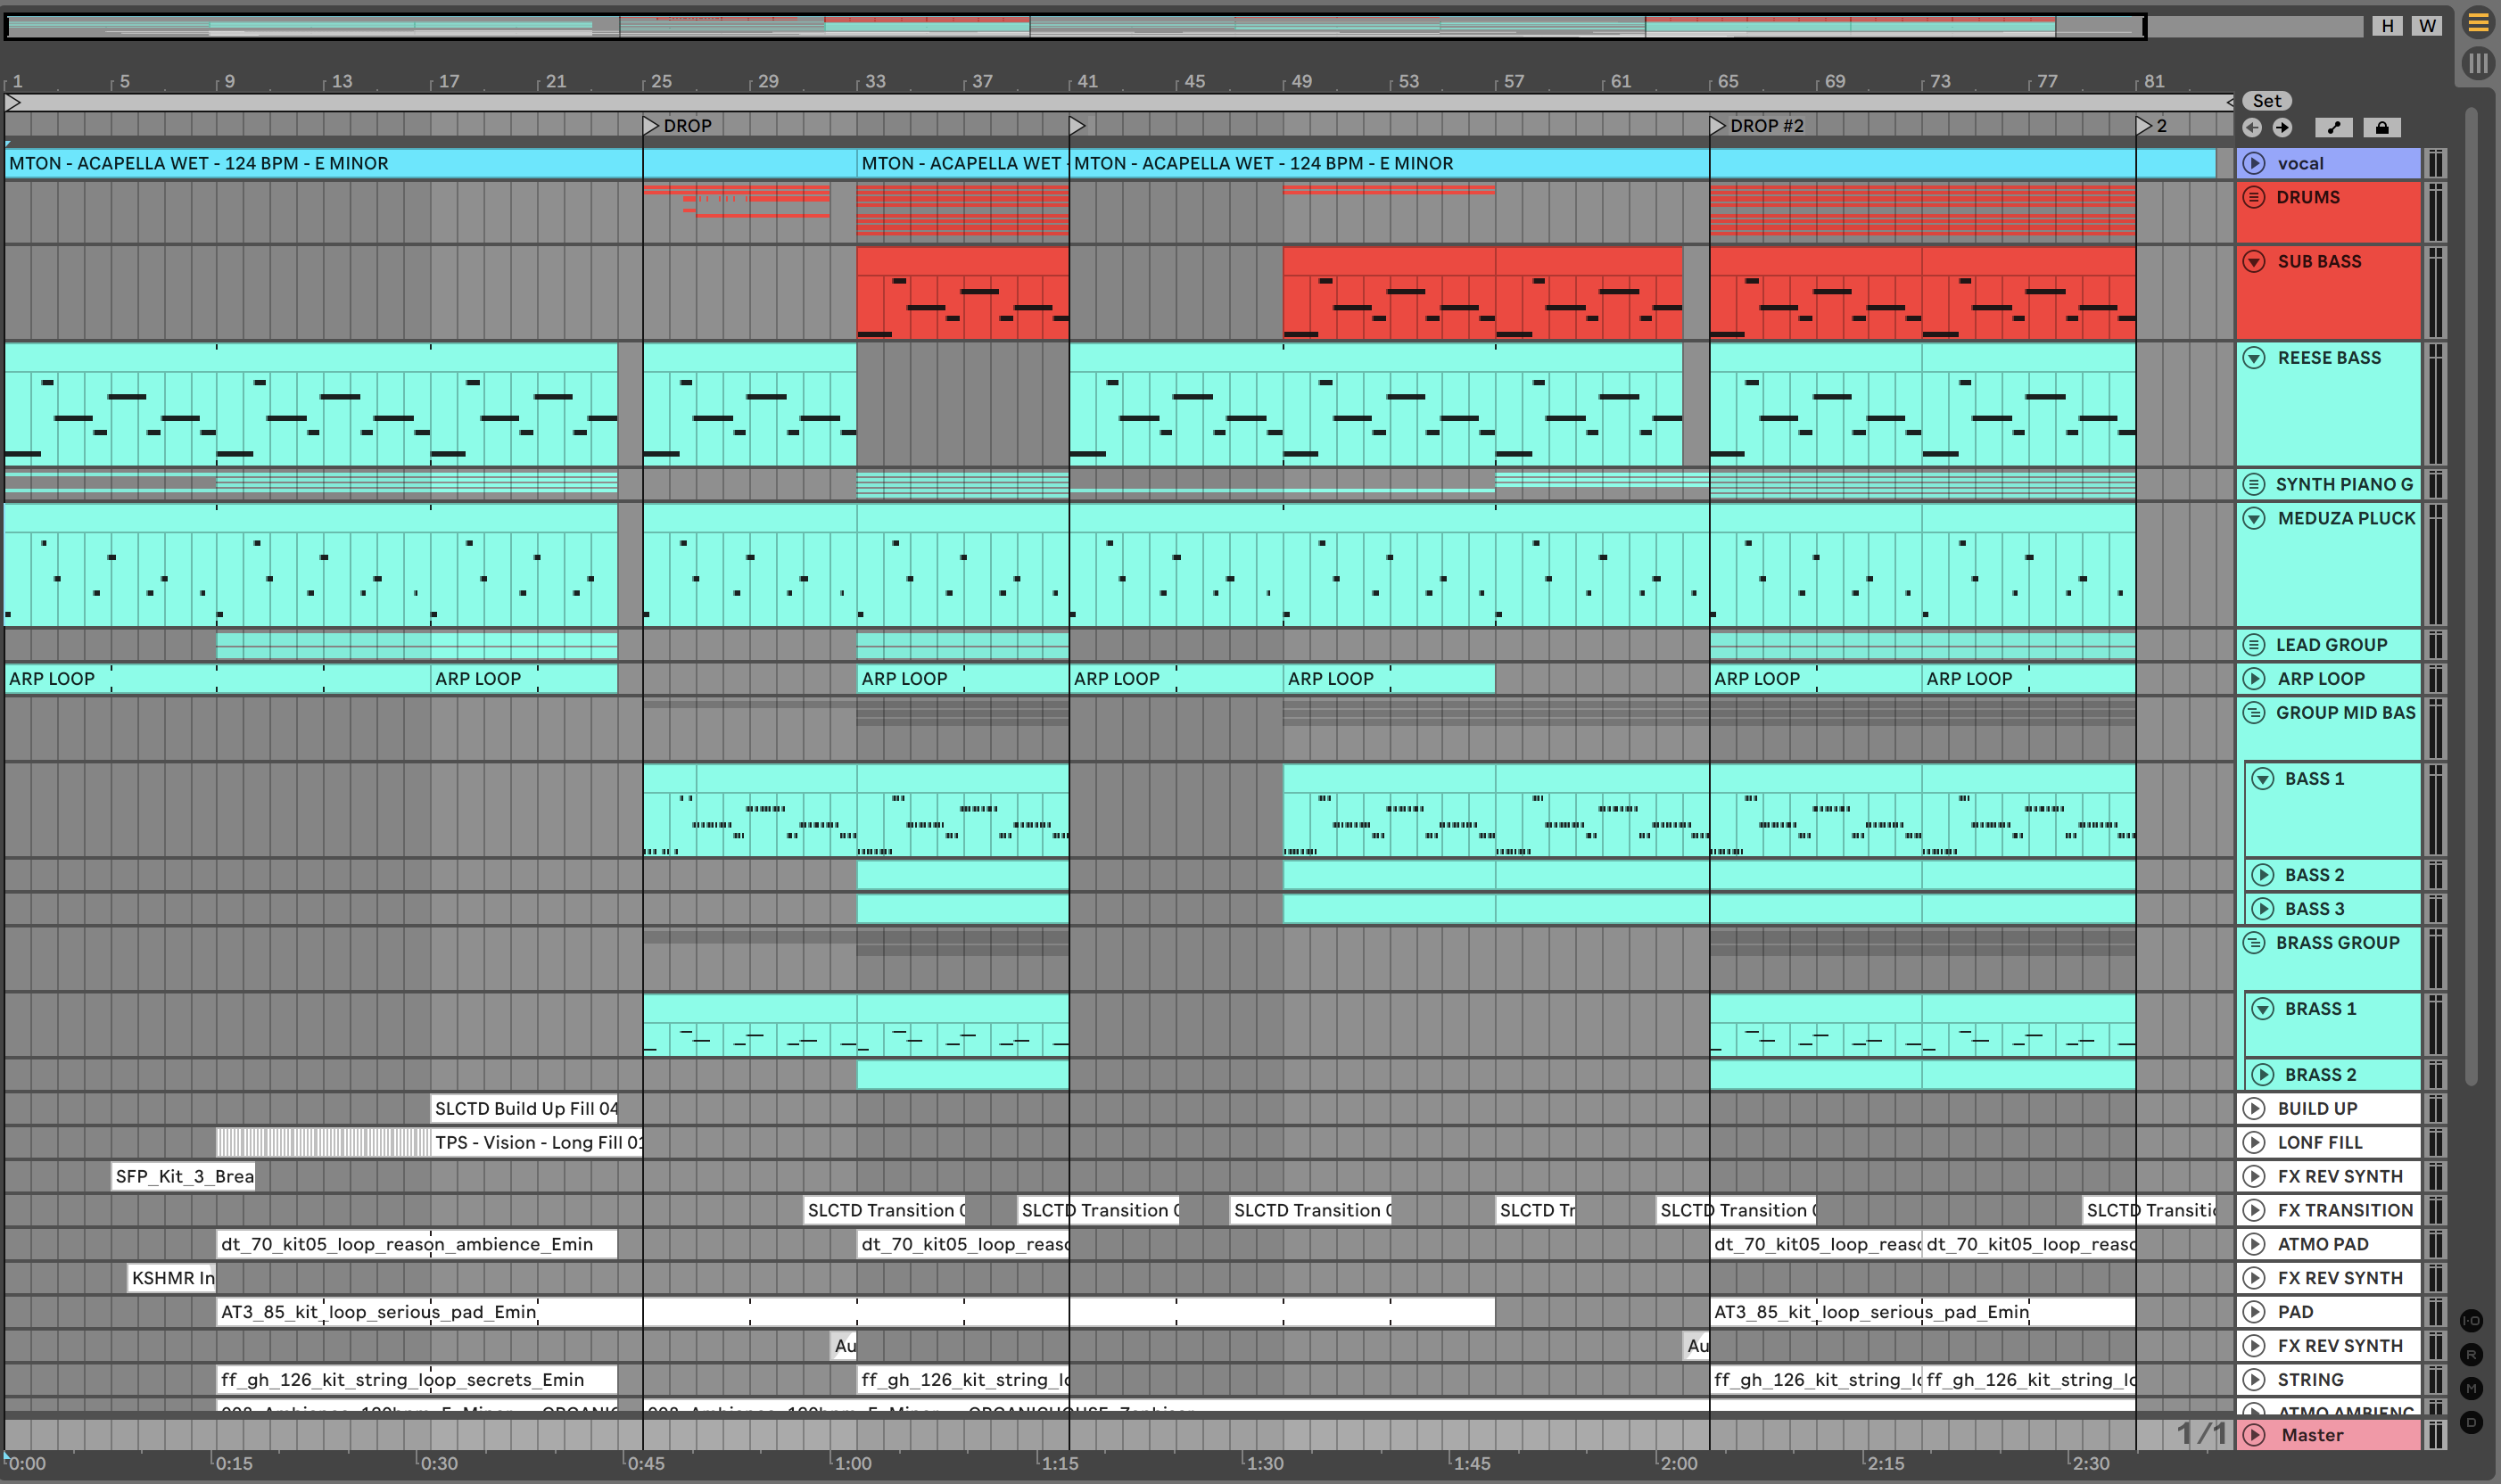Select the FX TRANSITION track header
The image size is (2501, 1484).
[x=2344, y=1210]
